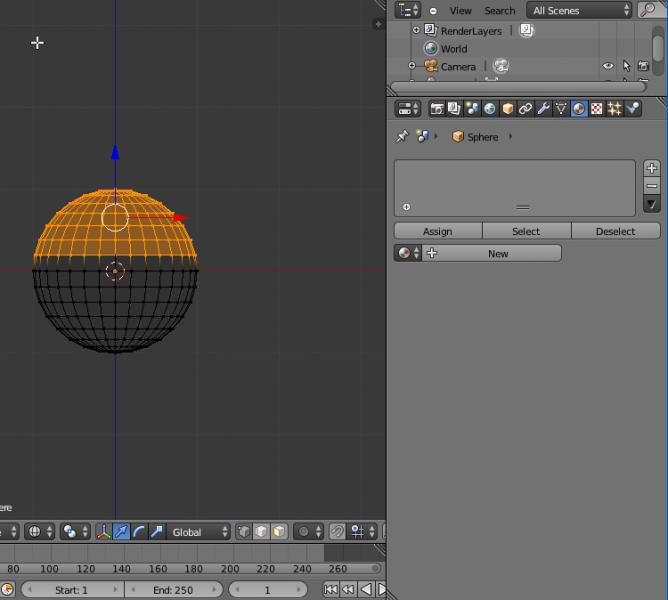Open the Render properties tab
Image resolution: width=668 pixels, height=600 pixels.
[x=437, y=109]
